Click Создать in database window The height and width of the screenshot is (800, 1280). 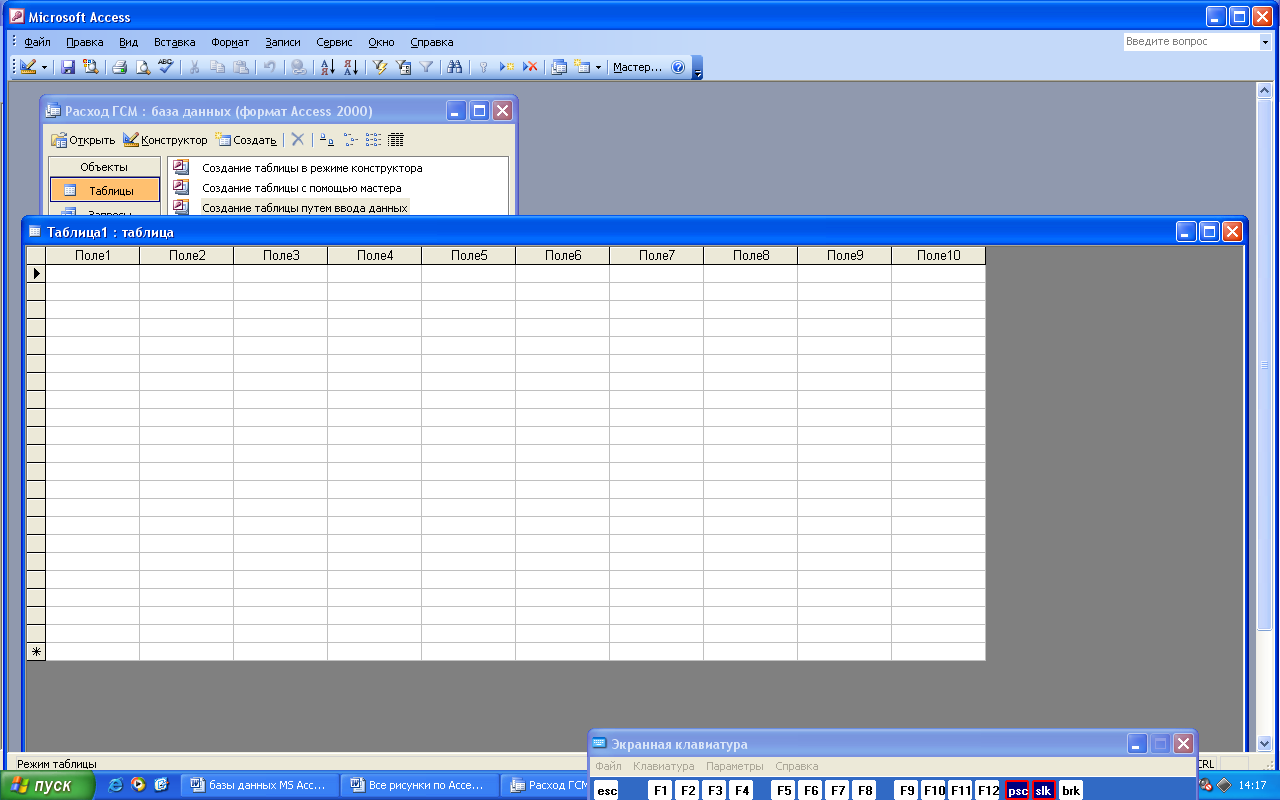[246, 140]
